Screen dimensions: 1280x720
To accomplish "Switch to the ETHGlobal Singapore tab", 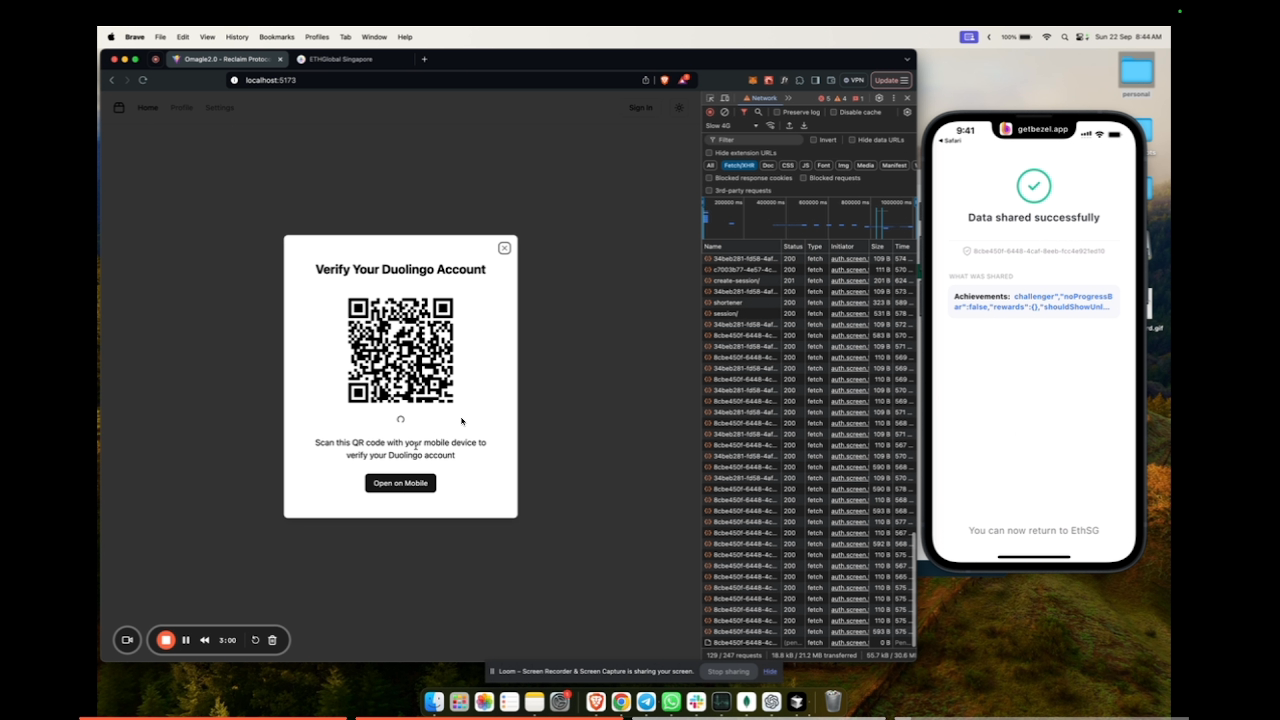I will [341, 59].
